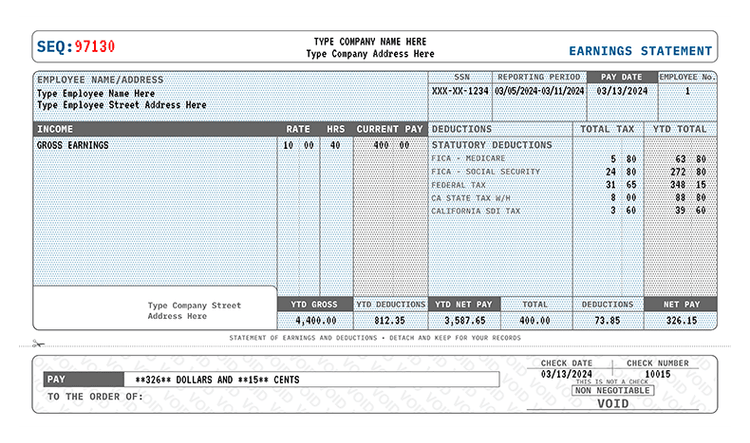Select the Income column header
Screen dimensions: 750x443
coord(55,129)
